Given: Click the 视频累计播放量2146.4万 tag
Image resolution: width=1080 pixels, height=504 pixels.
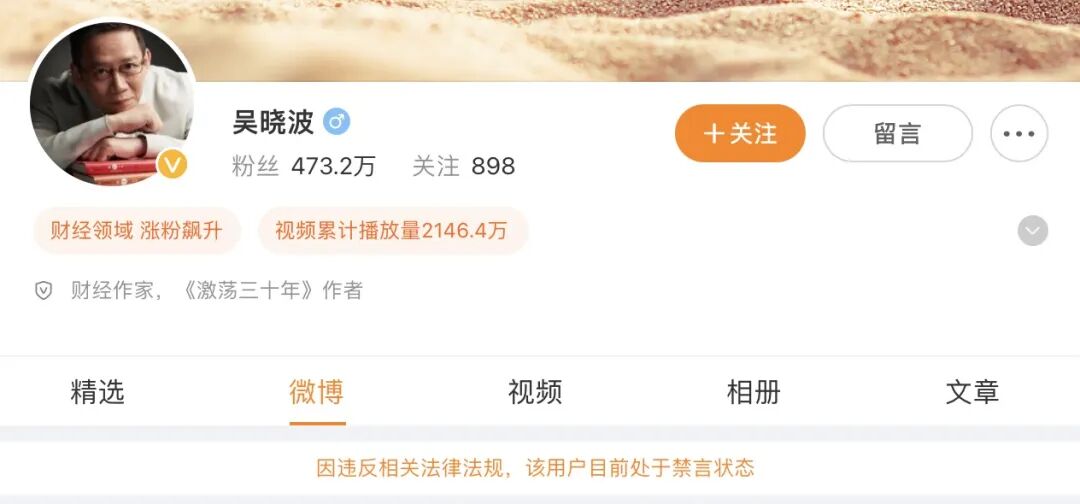Looking at the screenshot, I should point(392,231).
